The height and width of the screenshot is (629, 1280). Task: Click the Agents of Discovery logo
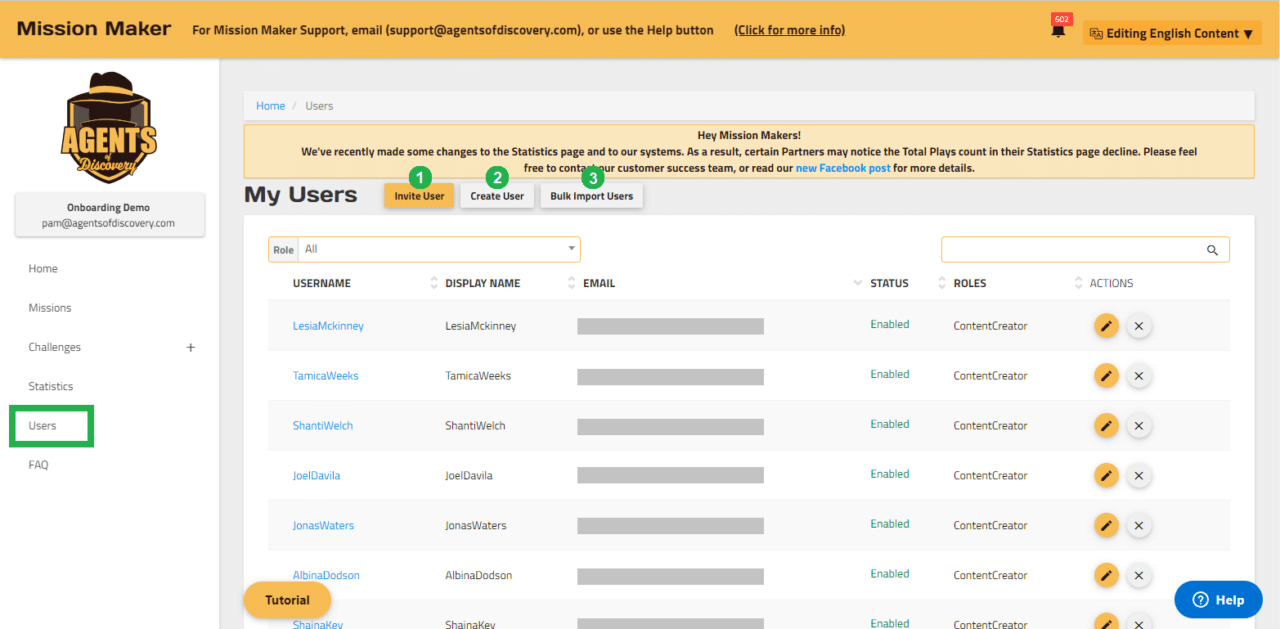point(109,126)
